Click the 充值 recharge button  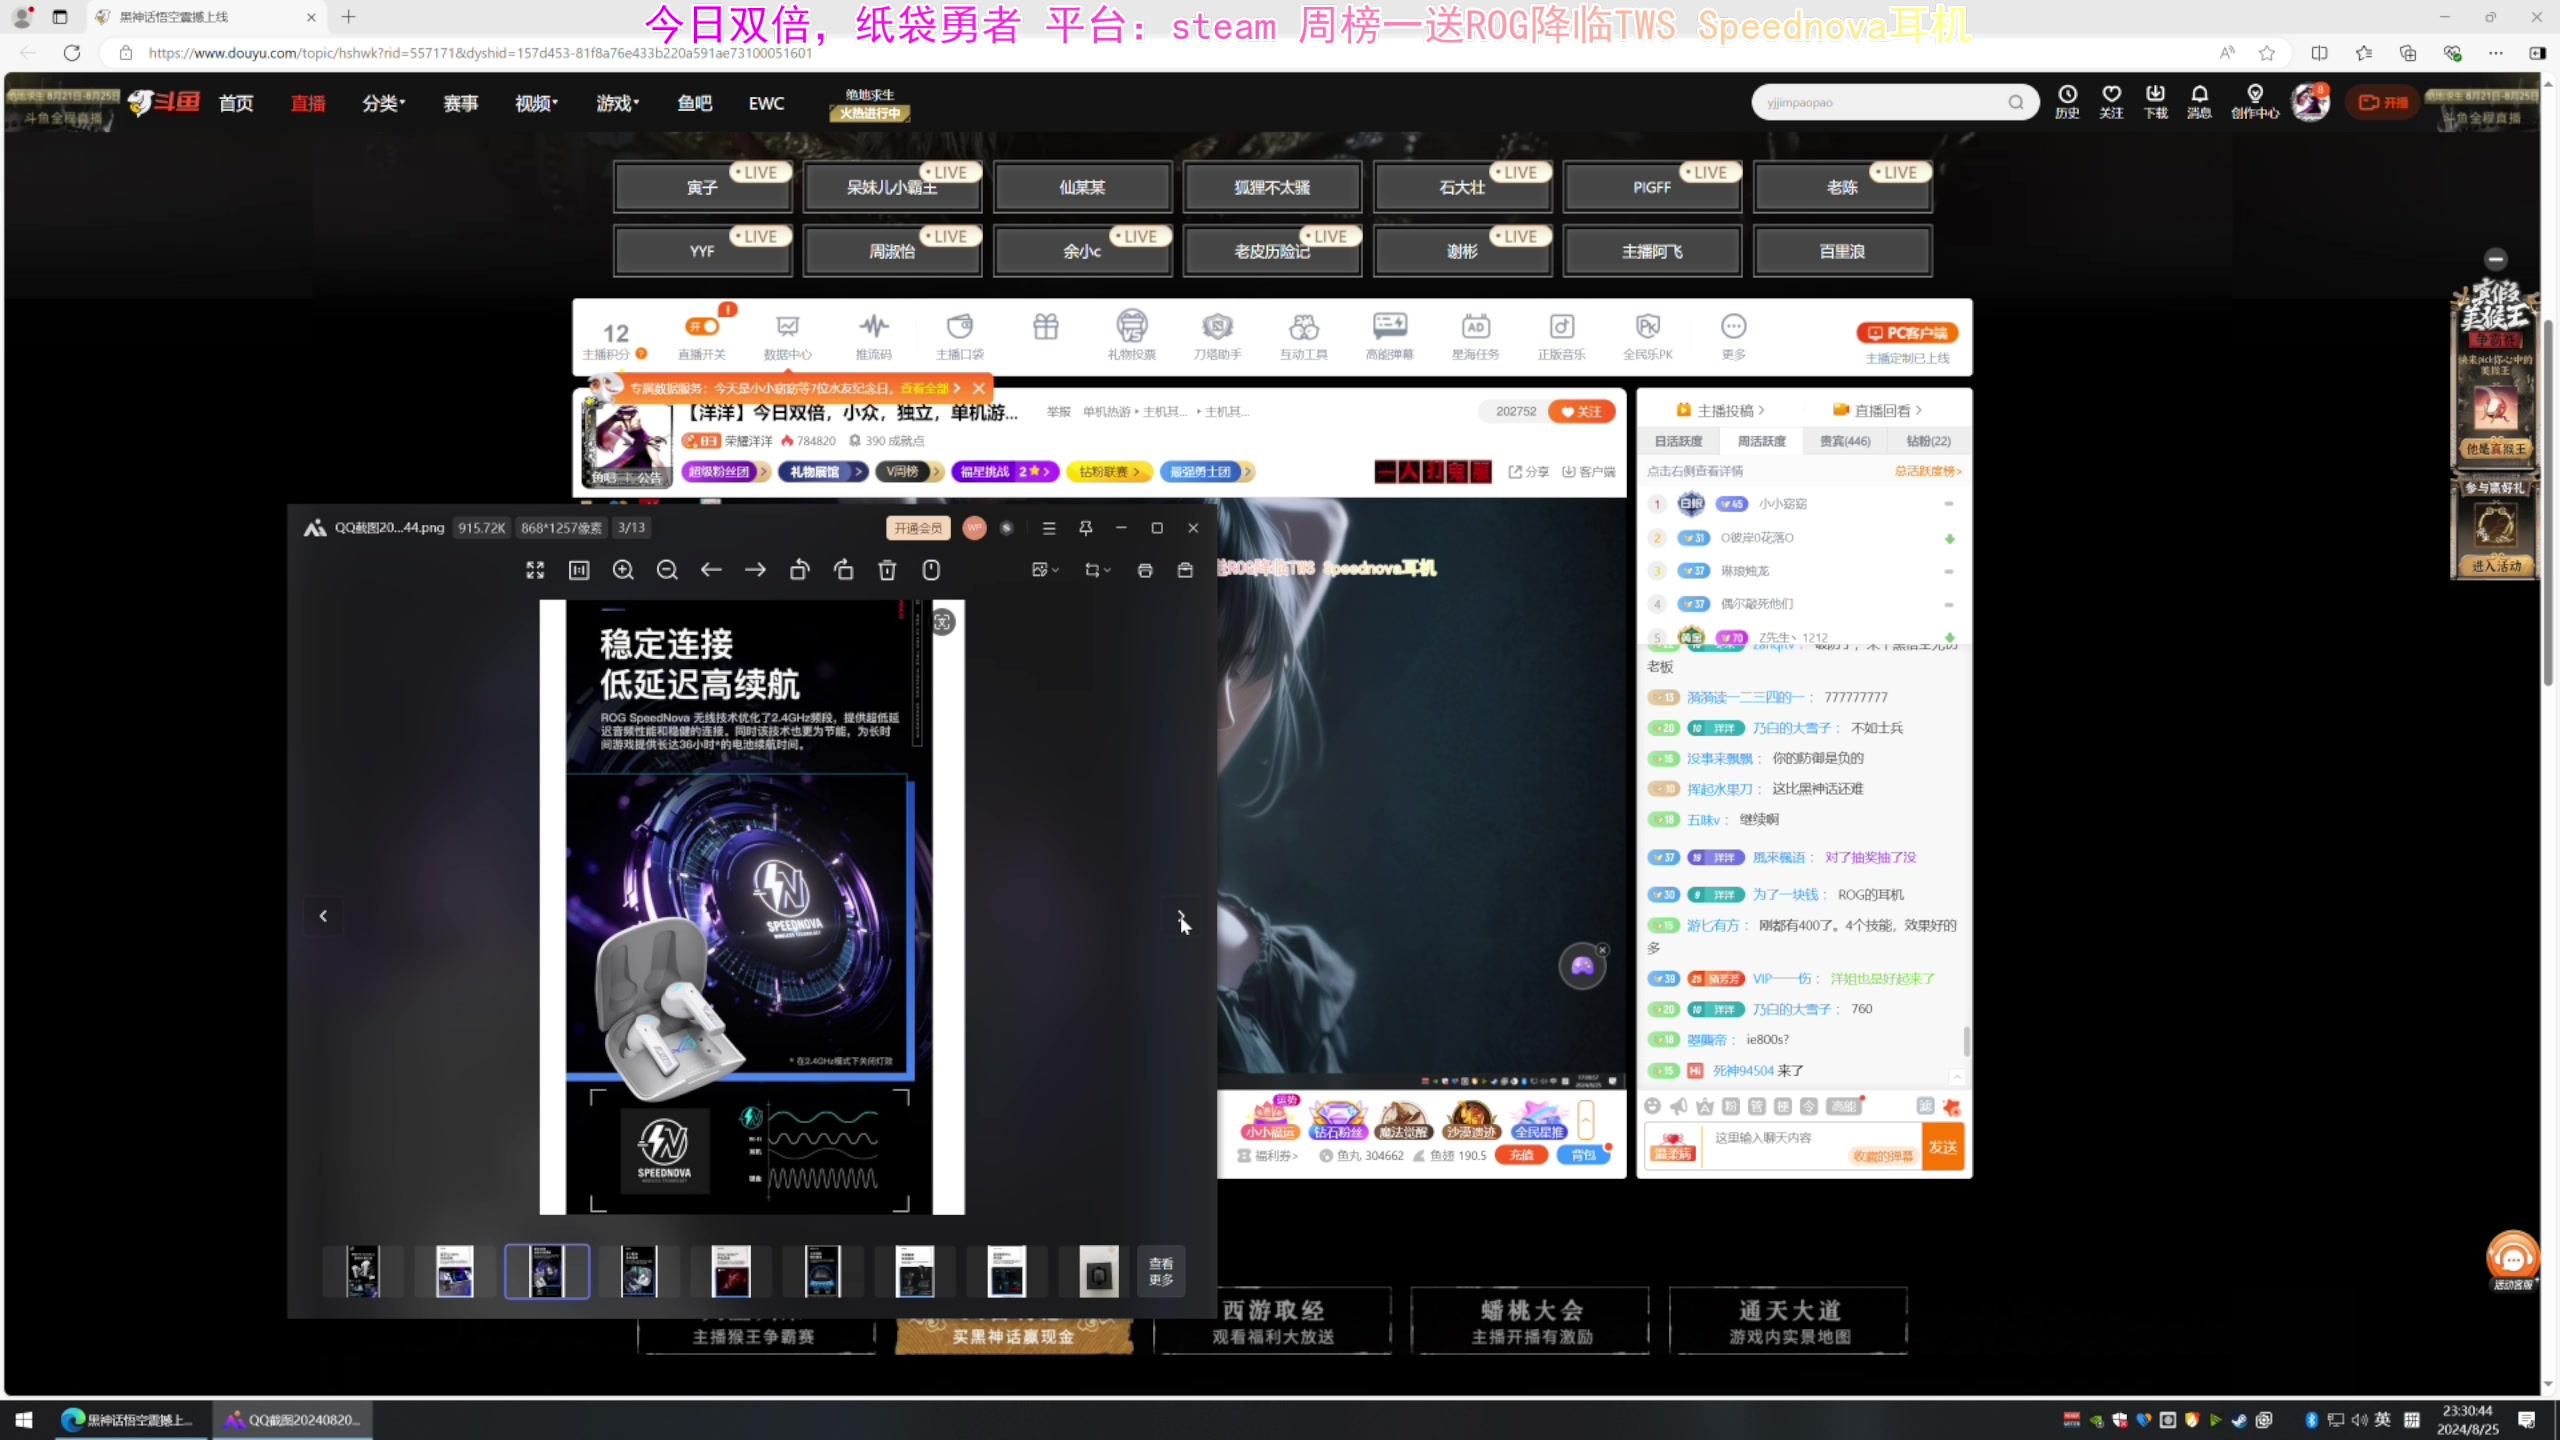click(1522, 1155)
